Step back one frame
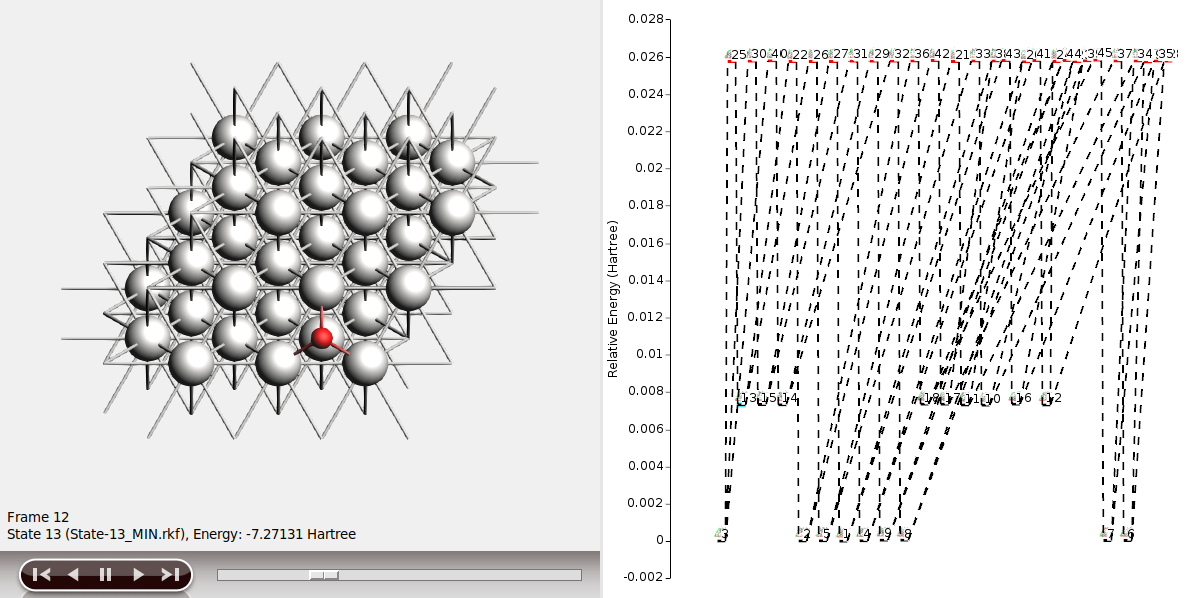This screenshot has width=1198, height=598. (x=72, y=574)
